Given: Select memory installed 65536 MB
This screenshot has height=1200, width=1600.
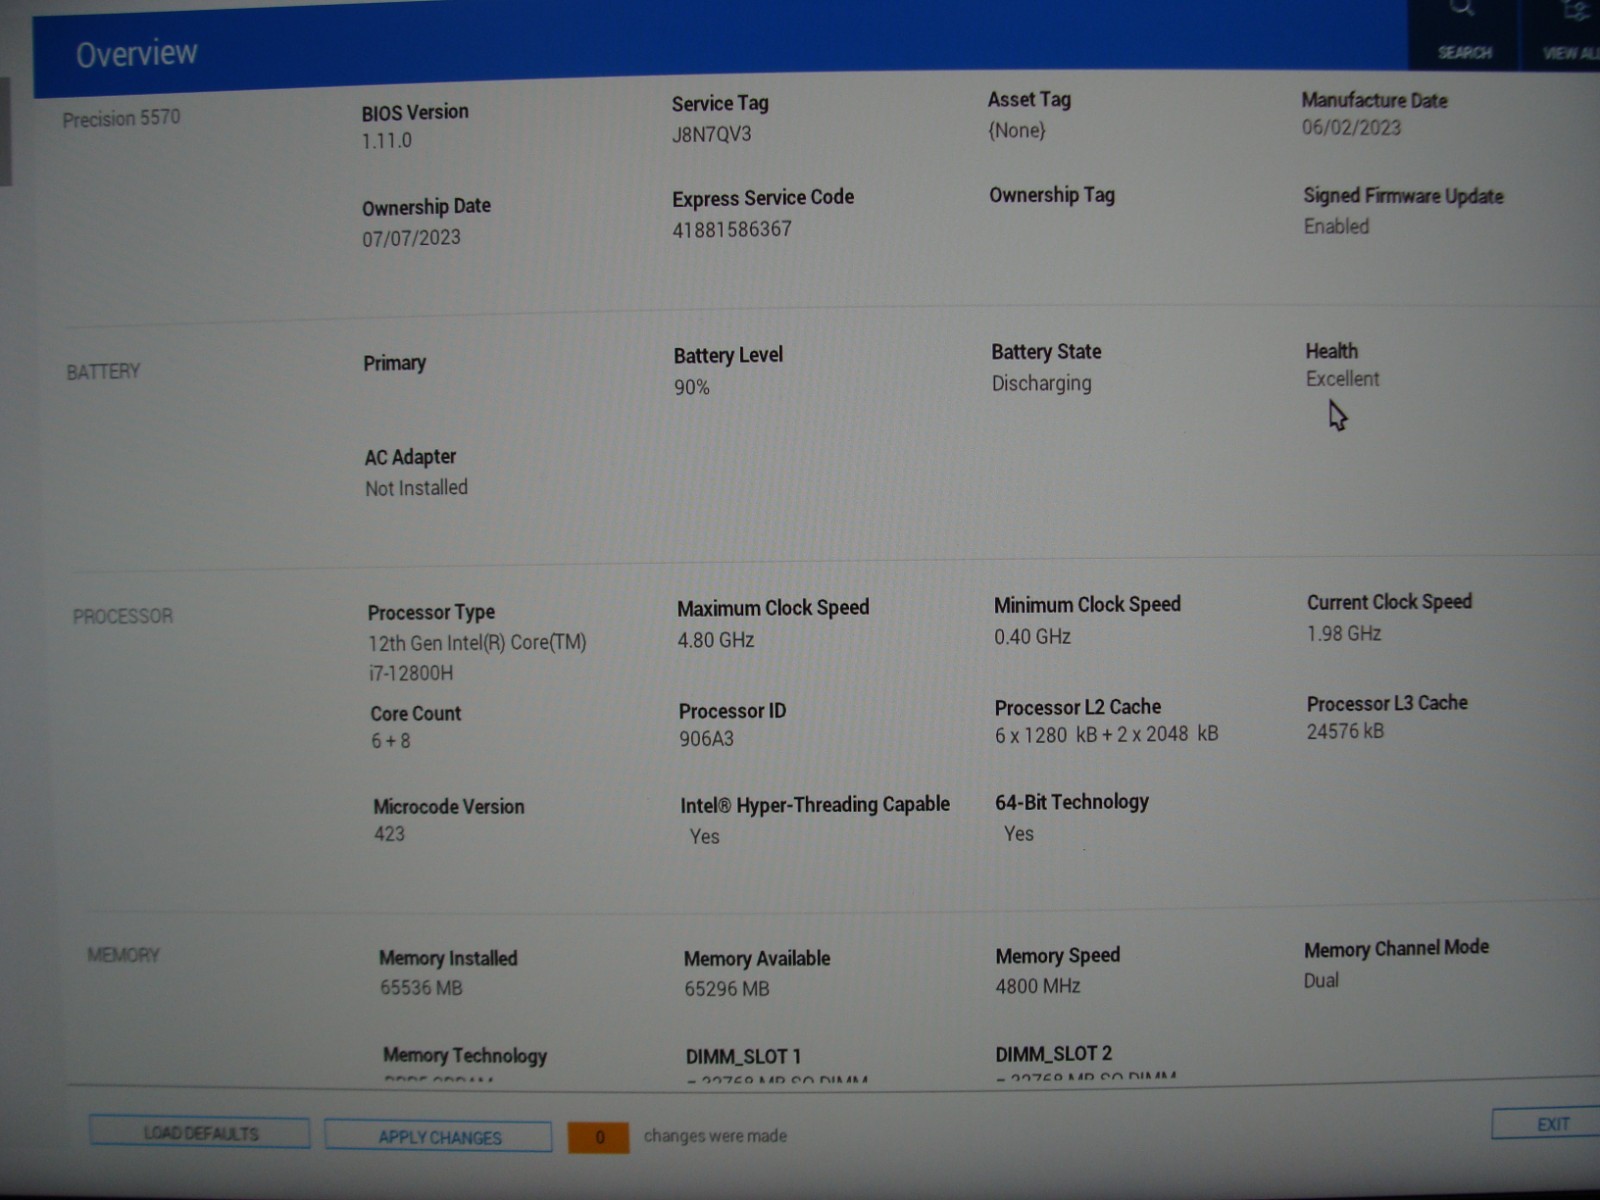Looking at the screenshot, I should click(x=421, y=988).
